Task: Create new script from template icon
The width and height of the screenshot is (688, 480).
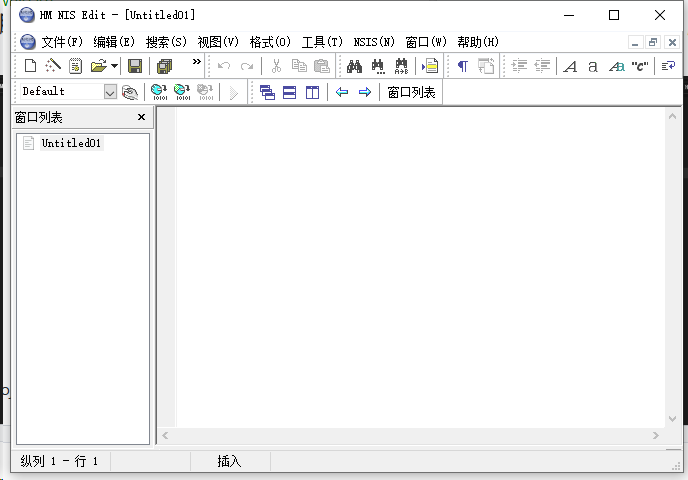Action: point(75,66)
